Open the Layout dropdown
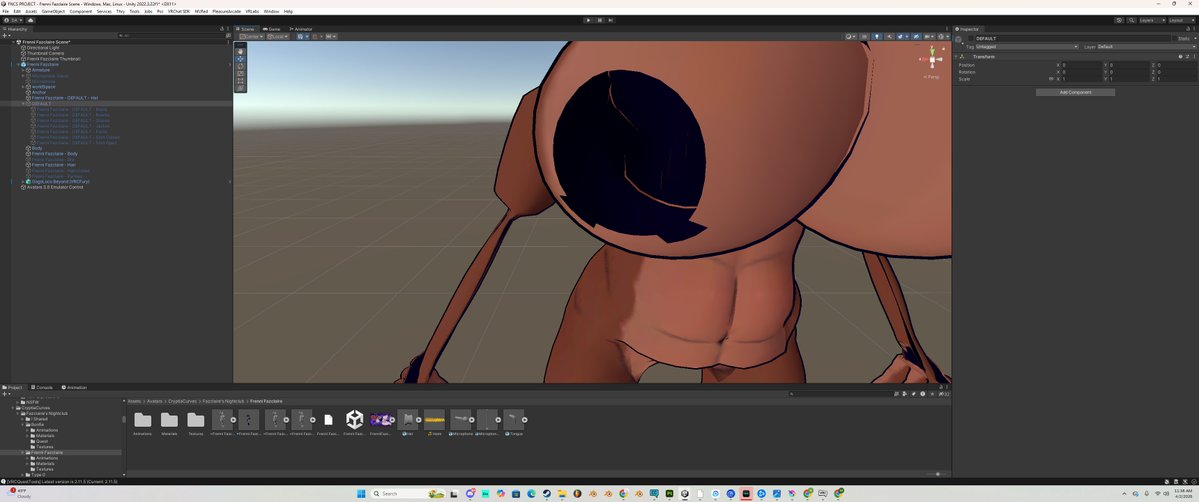This screenshot has height=502, width=1199. tap(1181, 20)
